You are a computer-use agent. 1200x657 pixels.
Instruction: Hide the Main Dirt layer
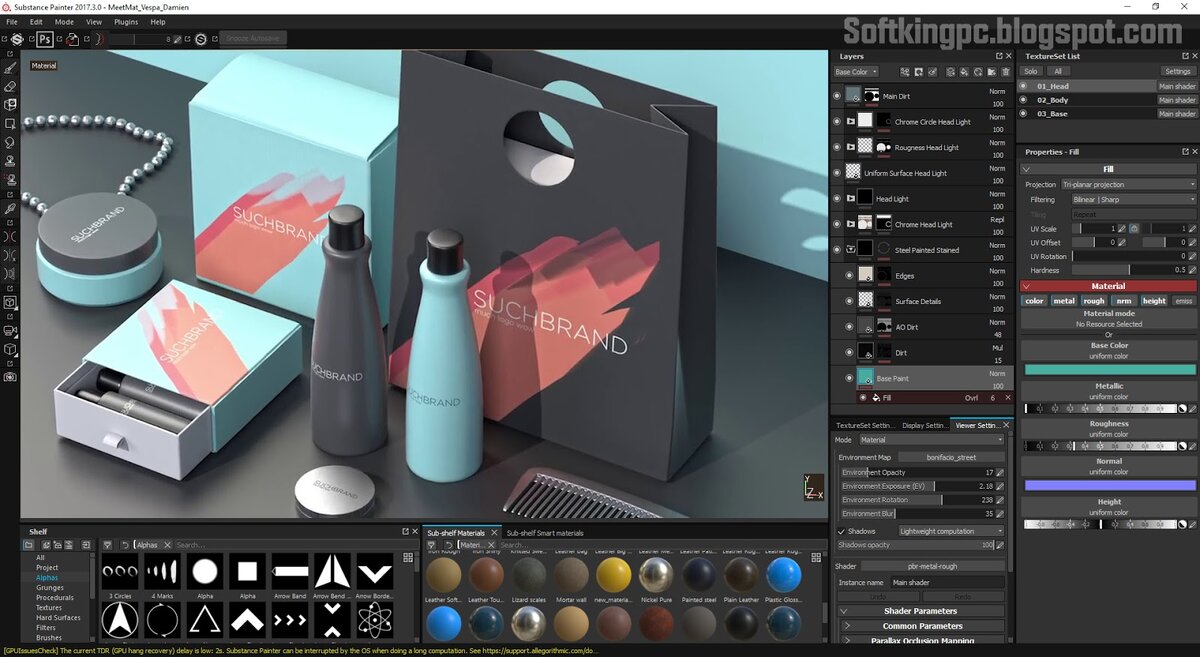point(838,96)
